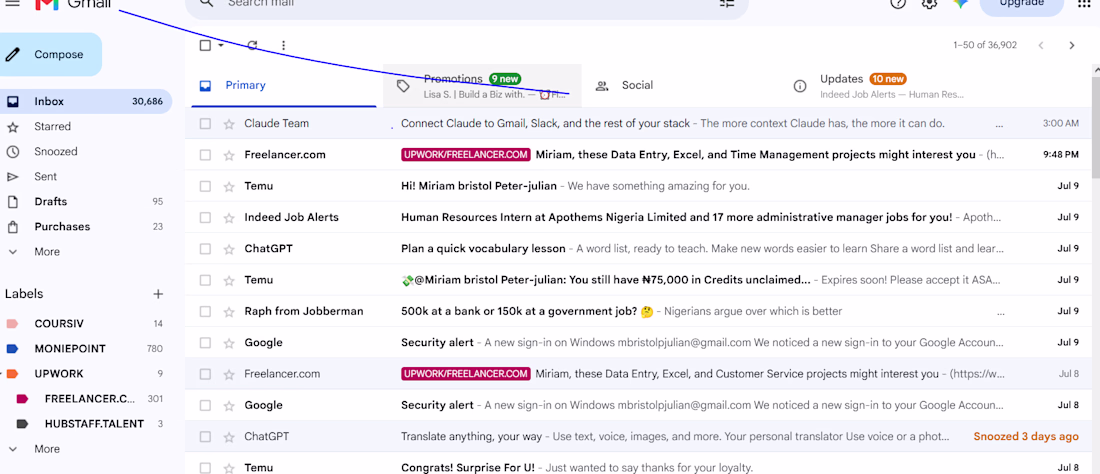Star the Claude Team email
The image size is (1100, 474).
[x=228, y=124]
